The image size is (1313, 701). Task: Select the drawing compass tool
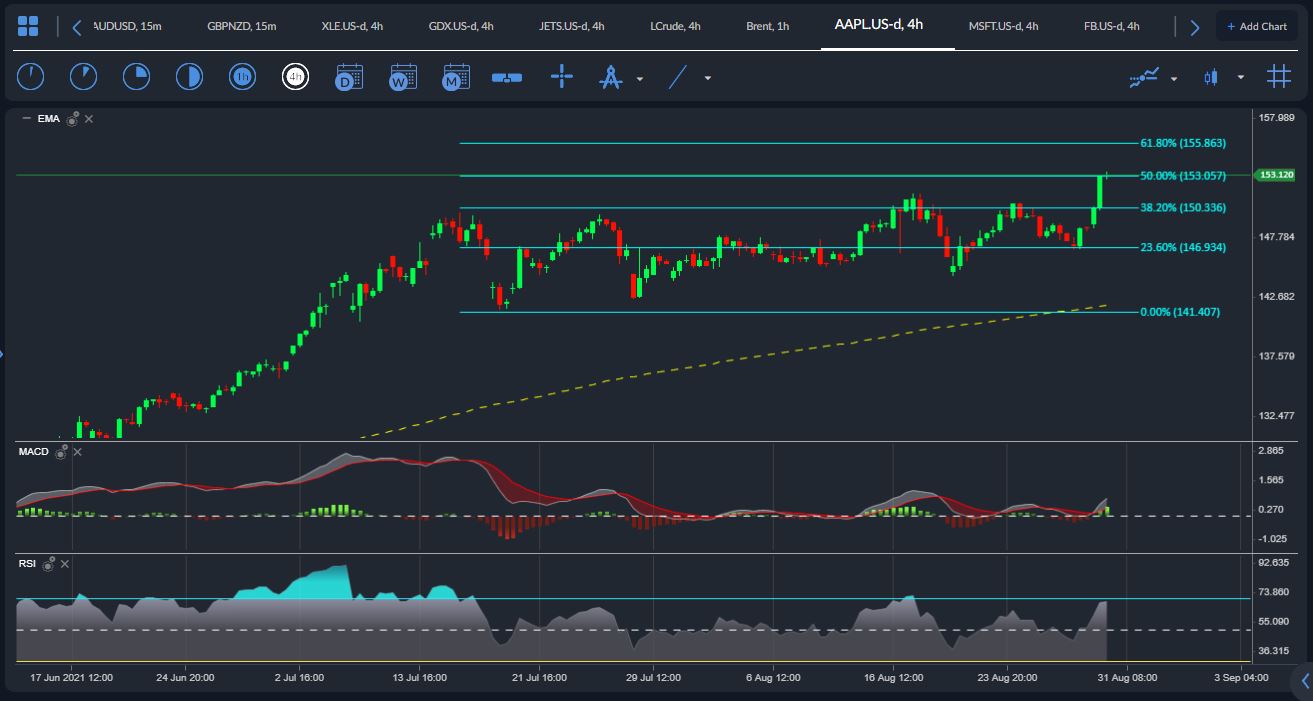point(610,77)
